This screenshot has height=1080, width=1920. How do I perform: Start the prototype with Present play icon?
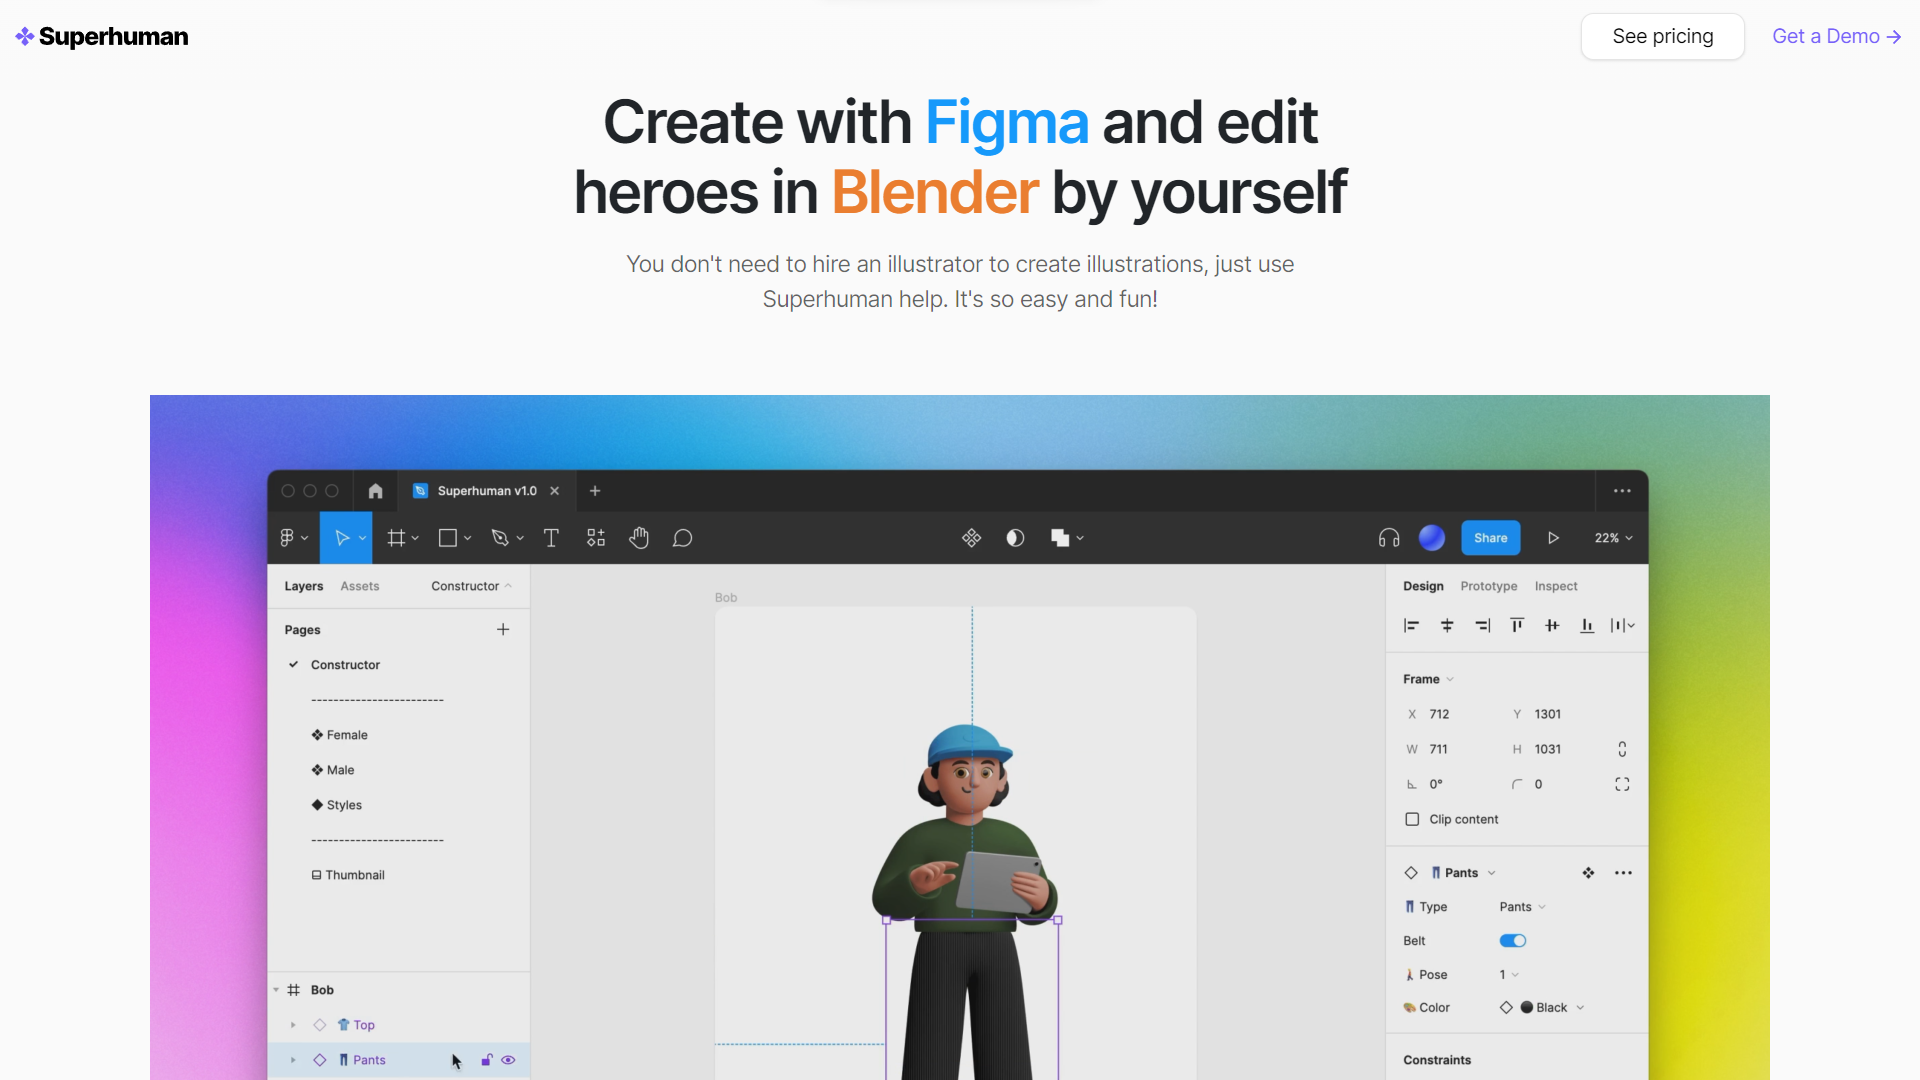(x=1553, y=538)
